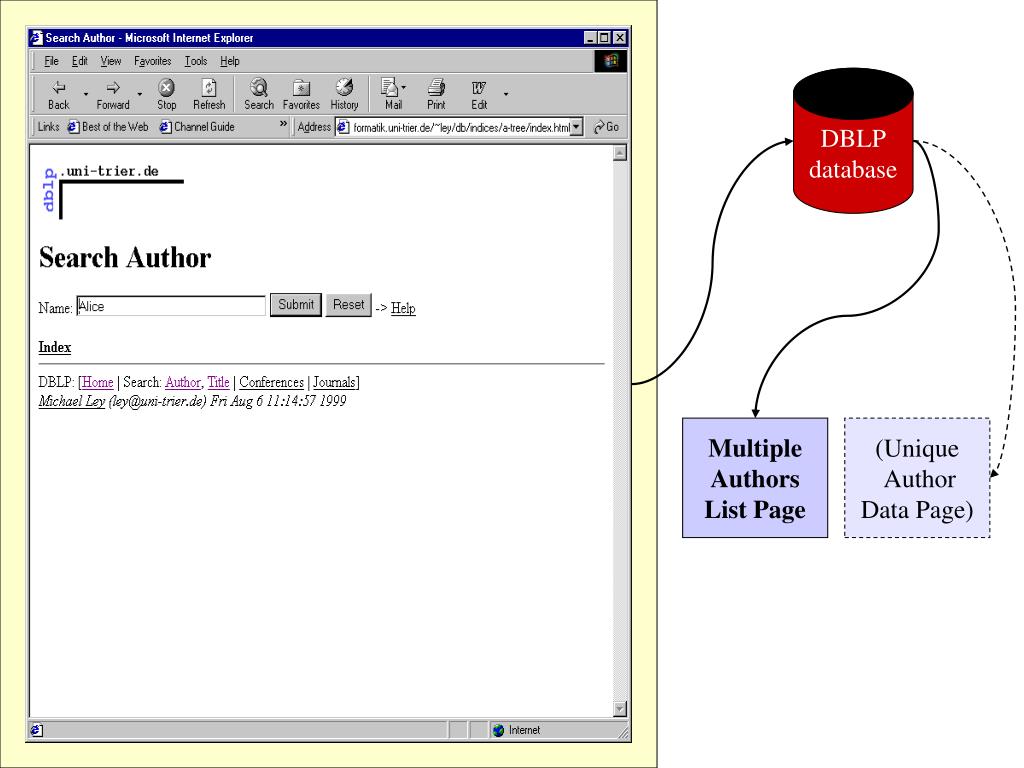Click the Go button beside address bar

606,127
